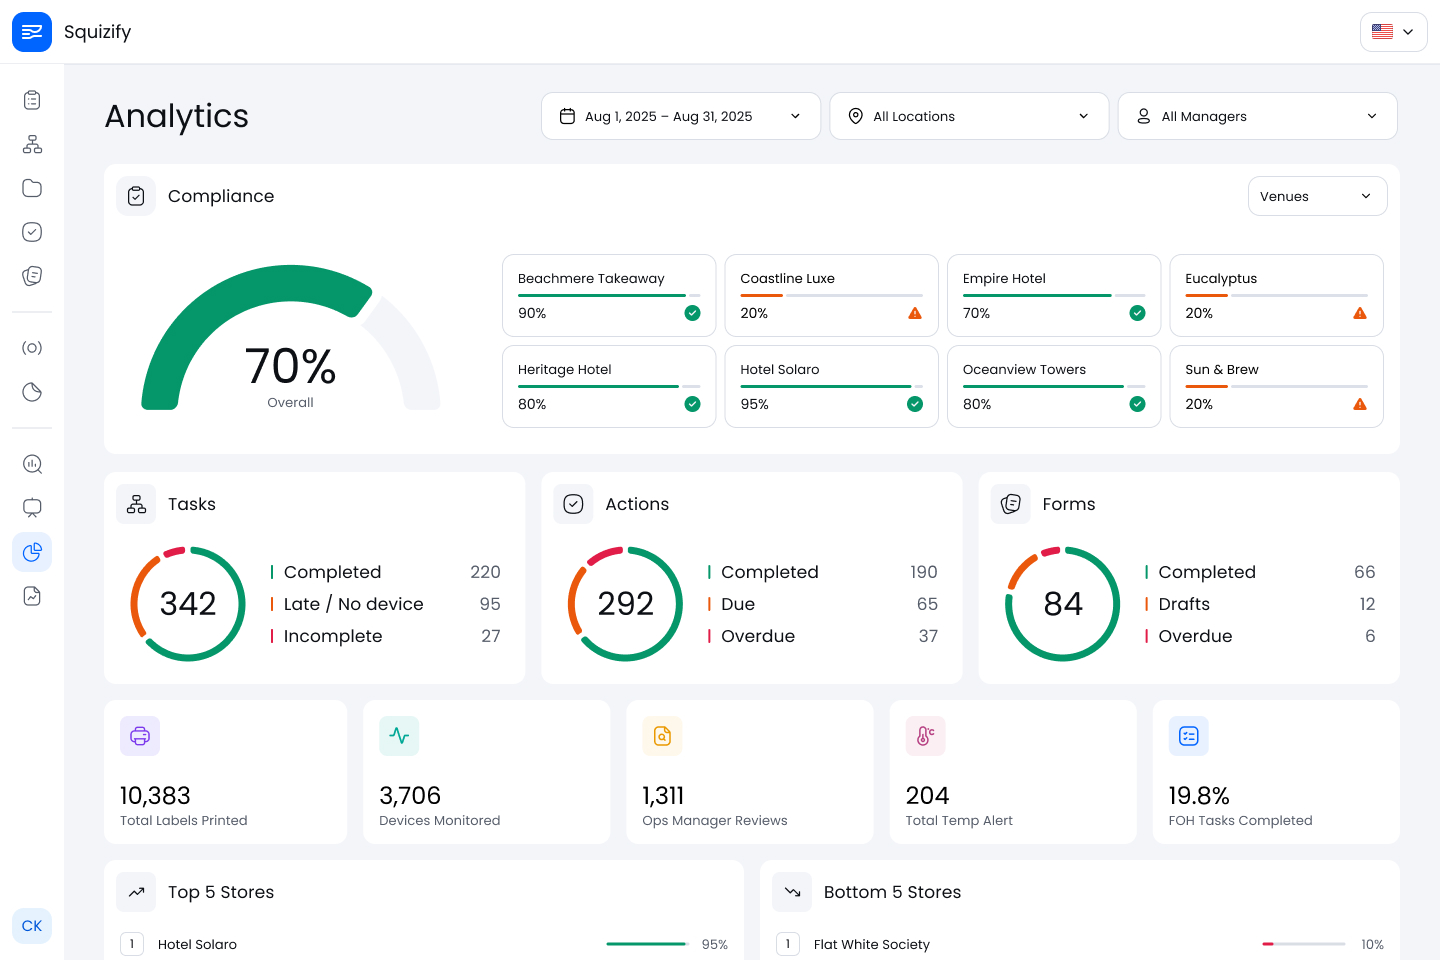Expand the Aug 2025 date range dropdown
The height and width of the screenshot is (960, 1440).
pos(680,116)
